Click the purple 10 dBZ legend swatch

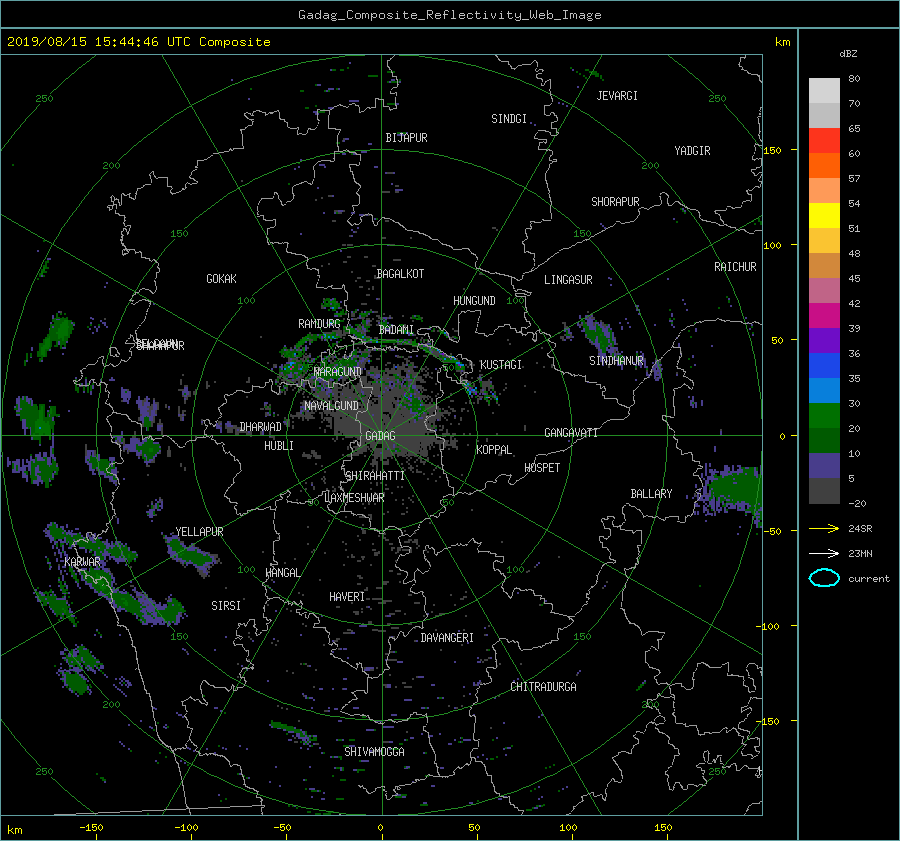click(824, 466)
